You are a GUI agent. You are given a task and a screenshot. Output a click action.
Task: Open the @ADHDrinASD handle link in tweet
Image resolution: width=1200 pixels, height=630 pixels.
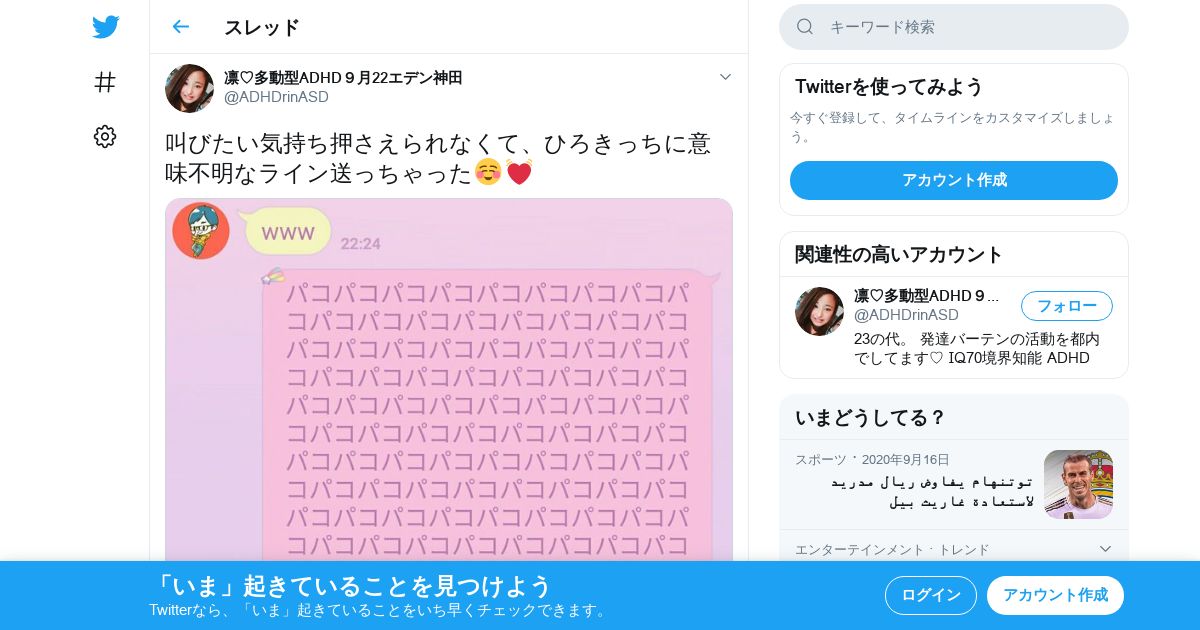point(276,97)
